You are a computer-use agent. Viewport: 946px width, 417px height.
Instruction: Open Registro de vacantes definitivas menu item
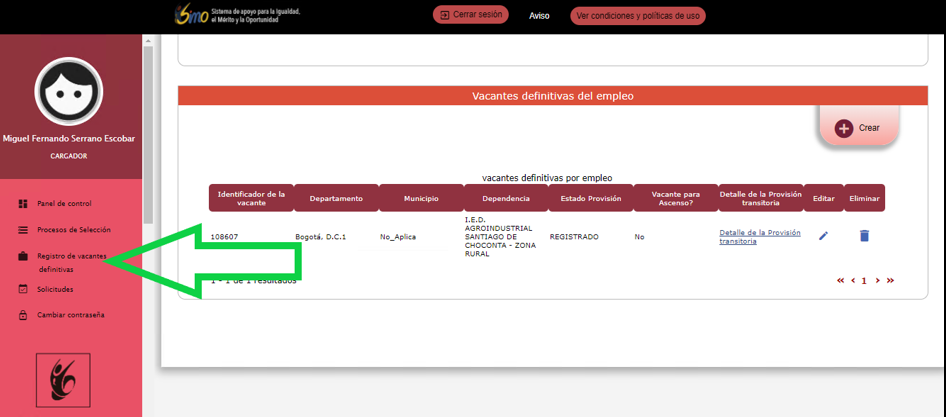click(x=71, y=262)
